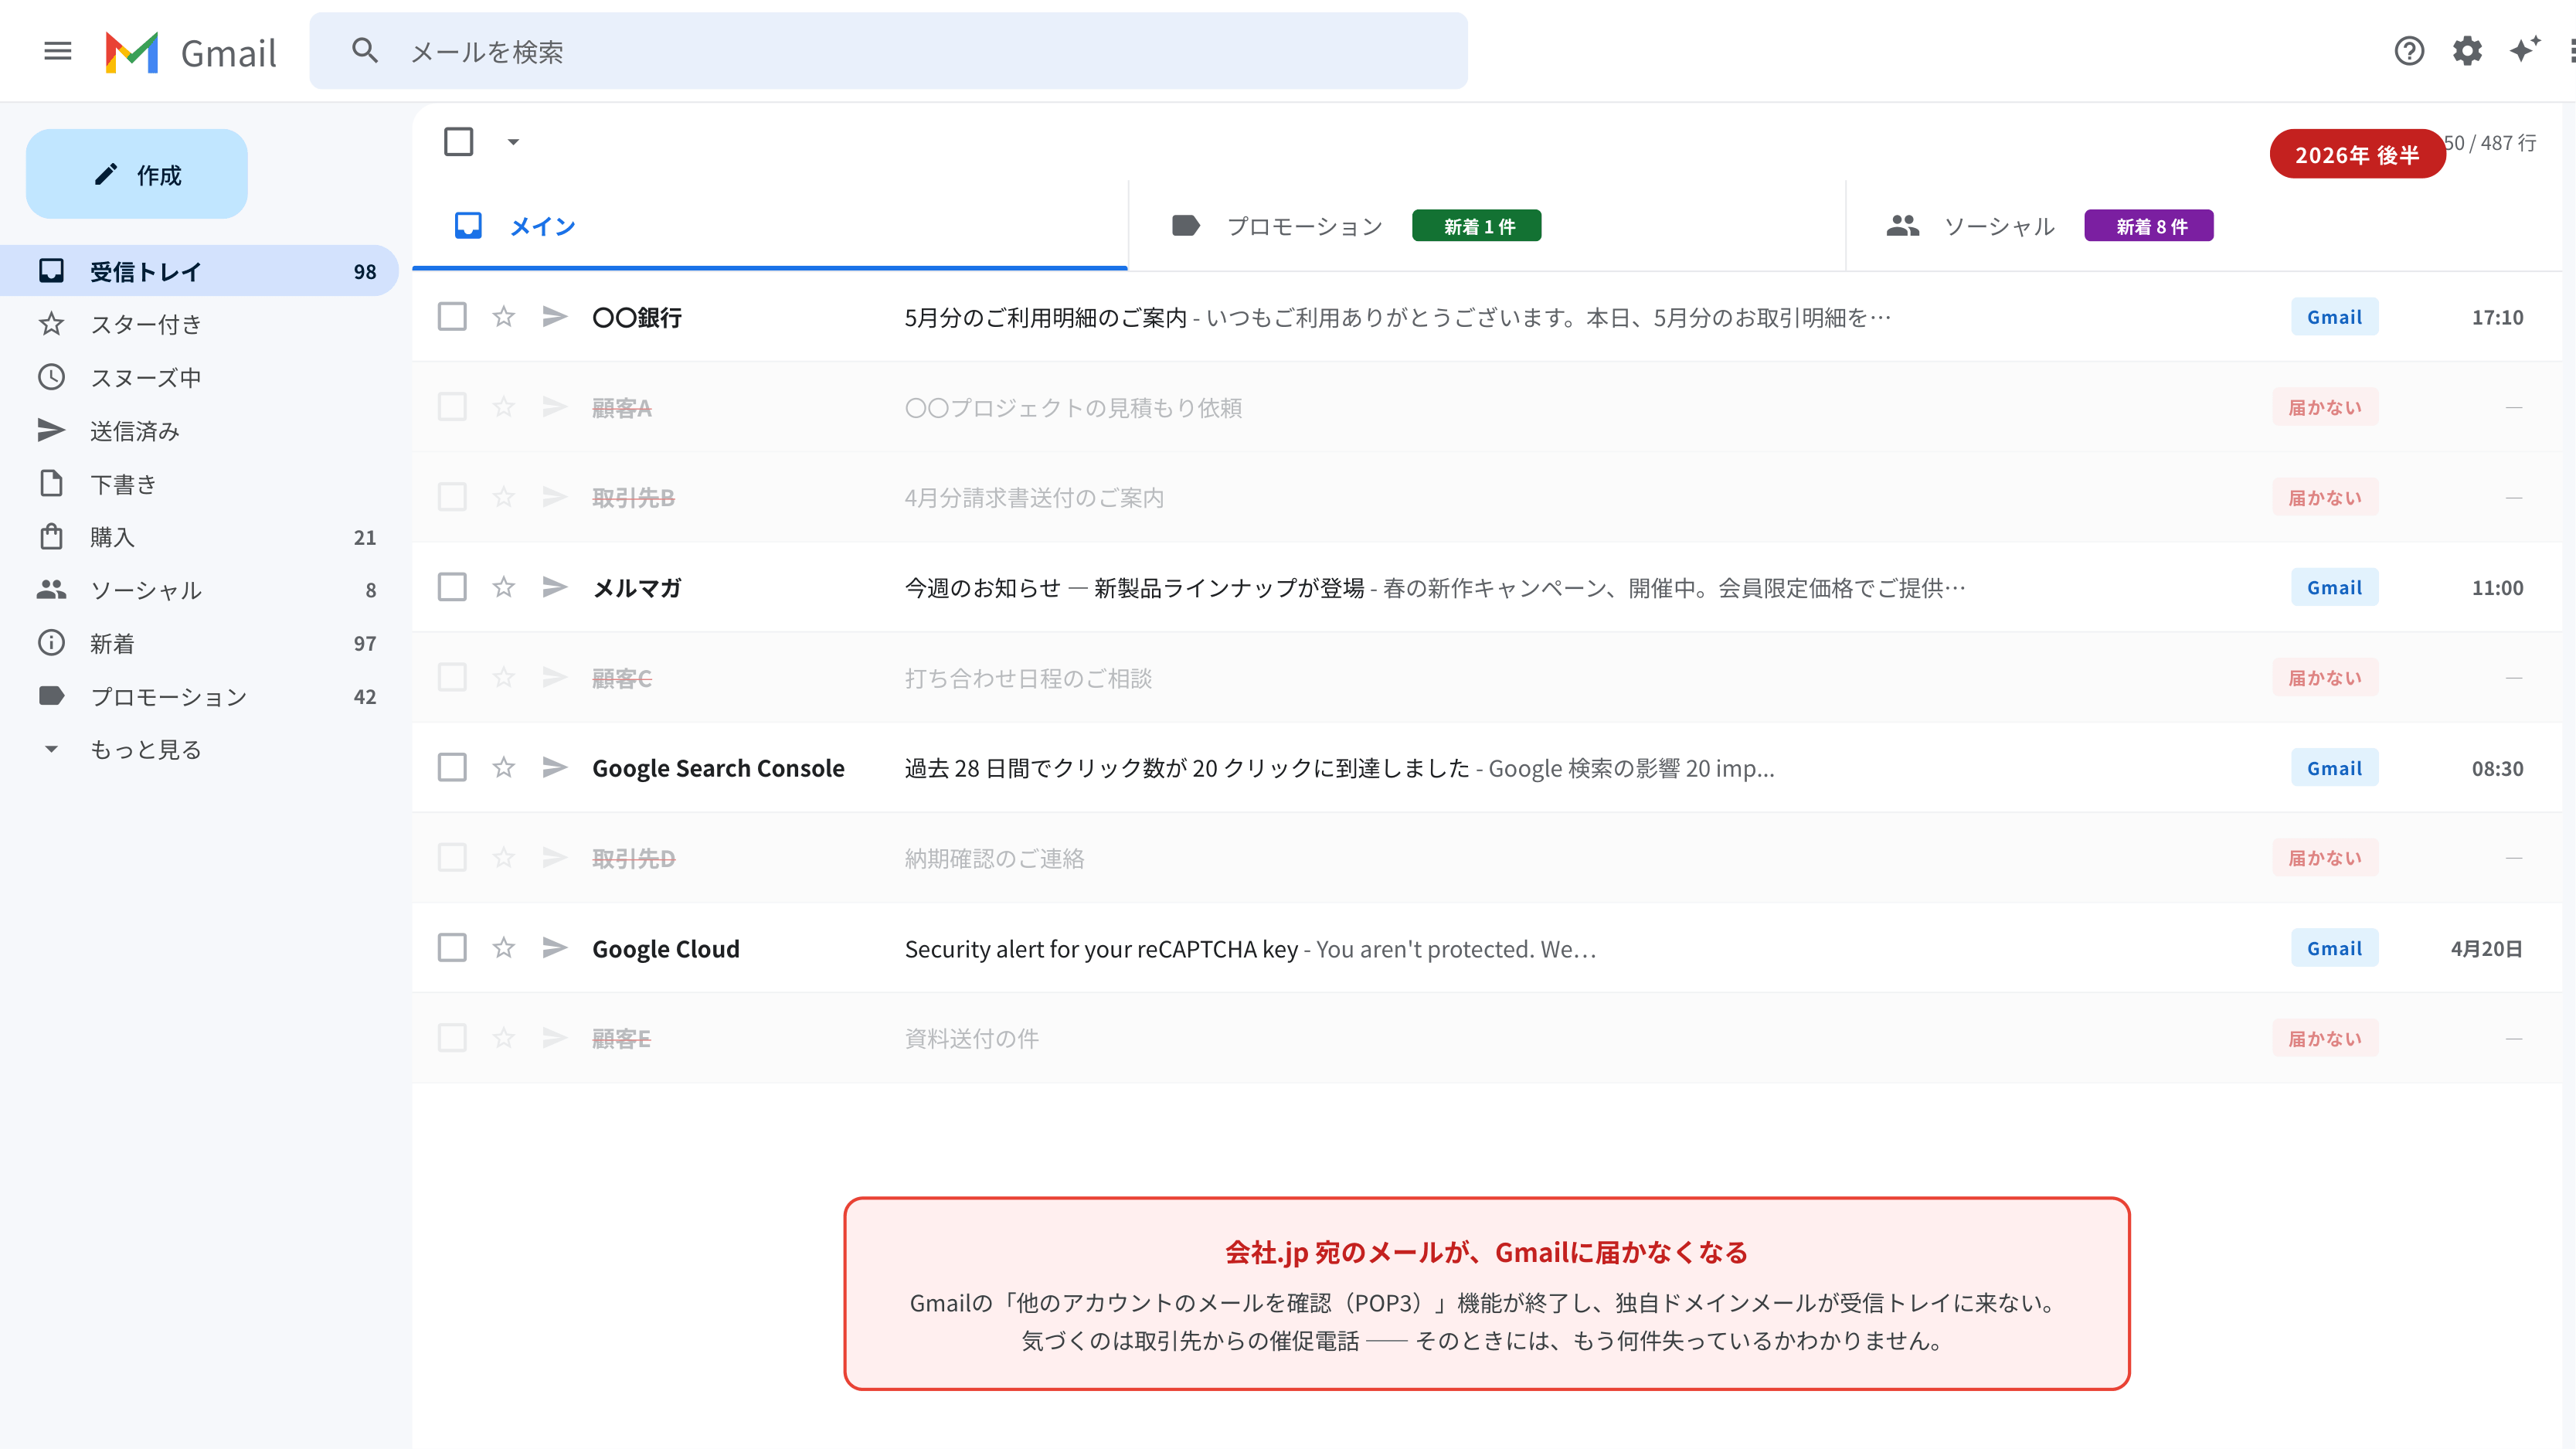Switch to the メイン tab
Viewport: 2576px width, 1449px height.
click(x=770, y=226)
